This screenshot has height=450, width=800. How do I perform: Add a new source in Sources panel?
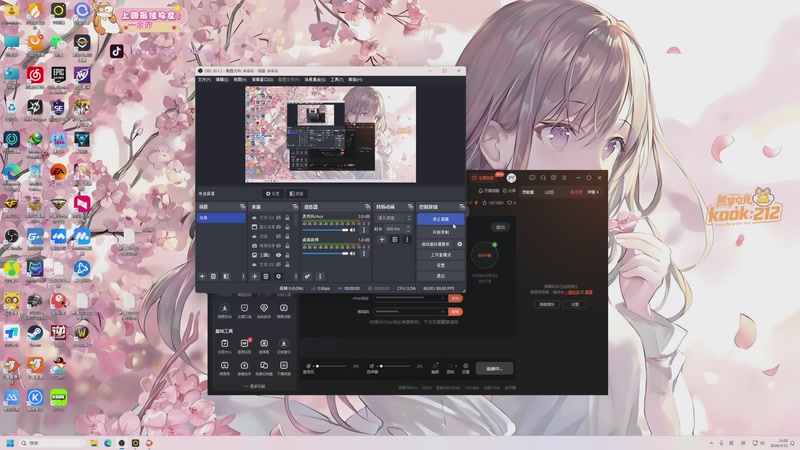pyautogui.click(x=255, y=277)
